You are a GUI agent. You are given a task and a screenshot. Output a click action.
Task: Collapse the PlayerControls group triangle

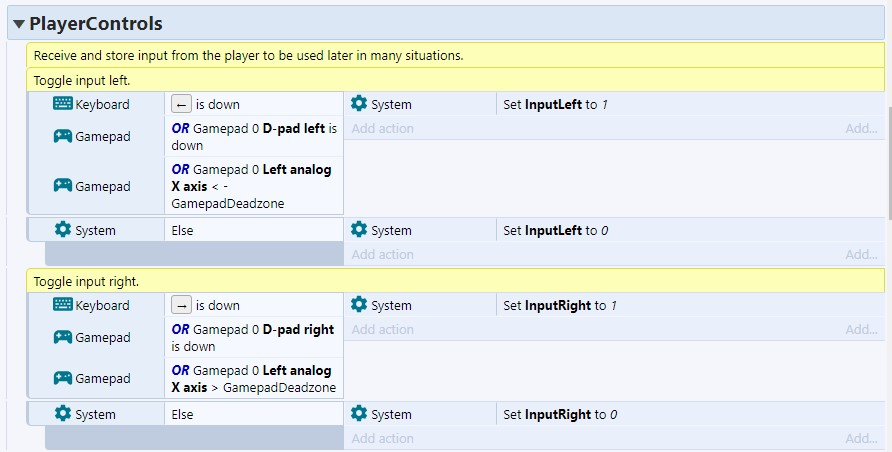[x=19, y=24]
